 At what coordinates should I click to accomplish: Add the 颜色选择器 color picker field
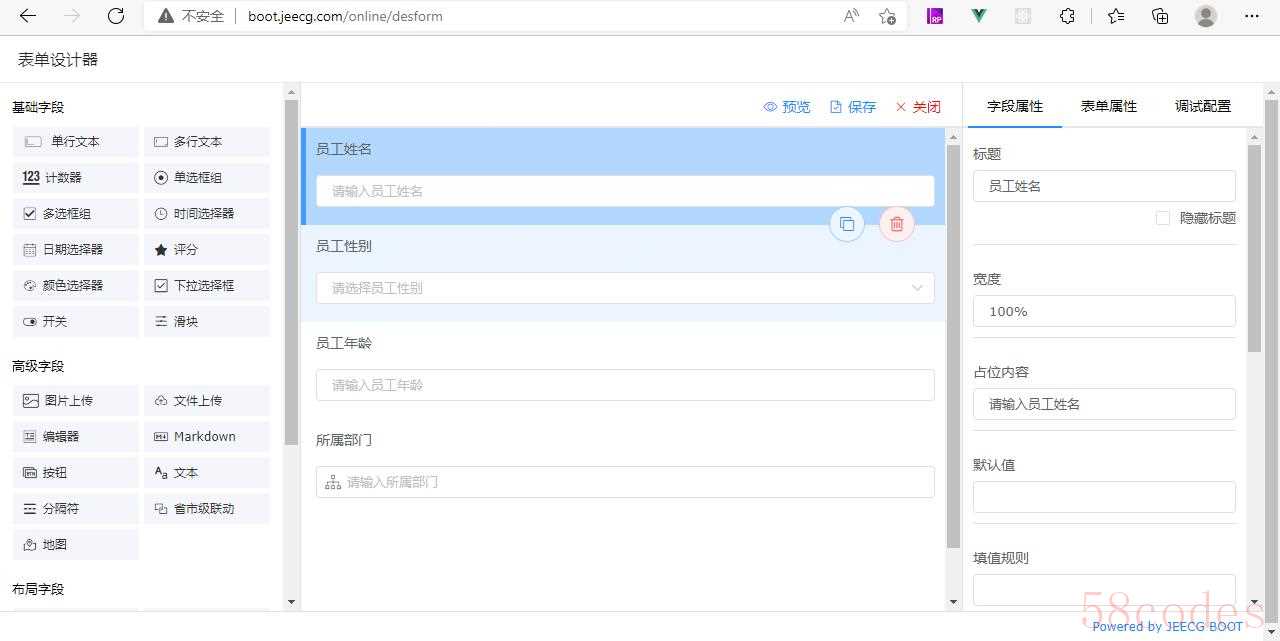point(76,286)
